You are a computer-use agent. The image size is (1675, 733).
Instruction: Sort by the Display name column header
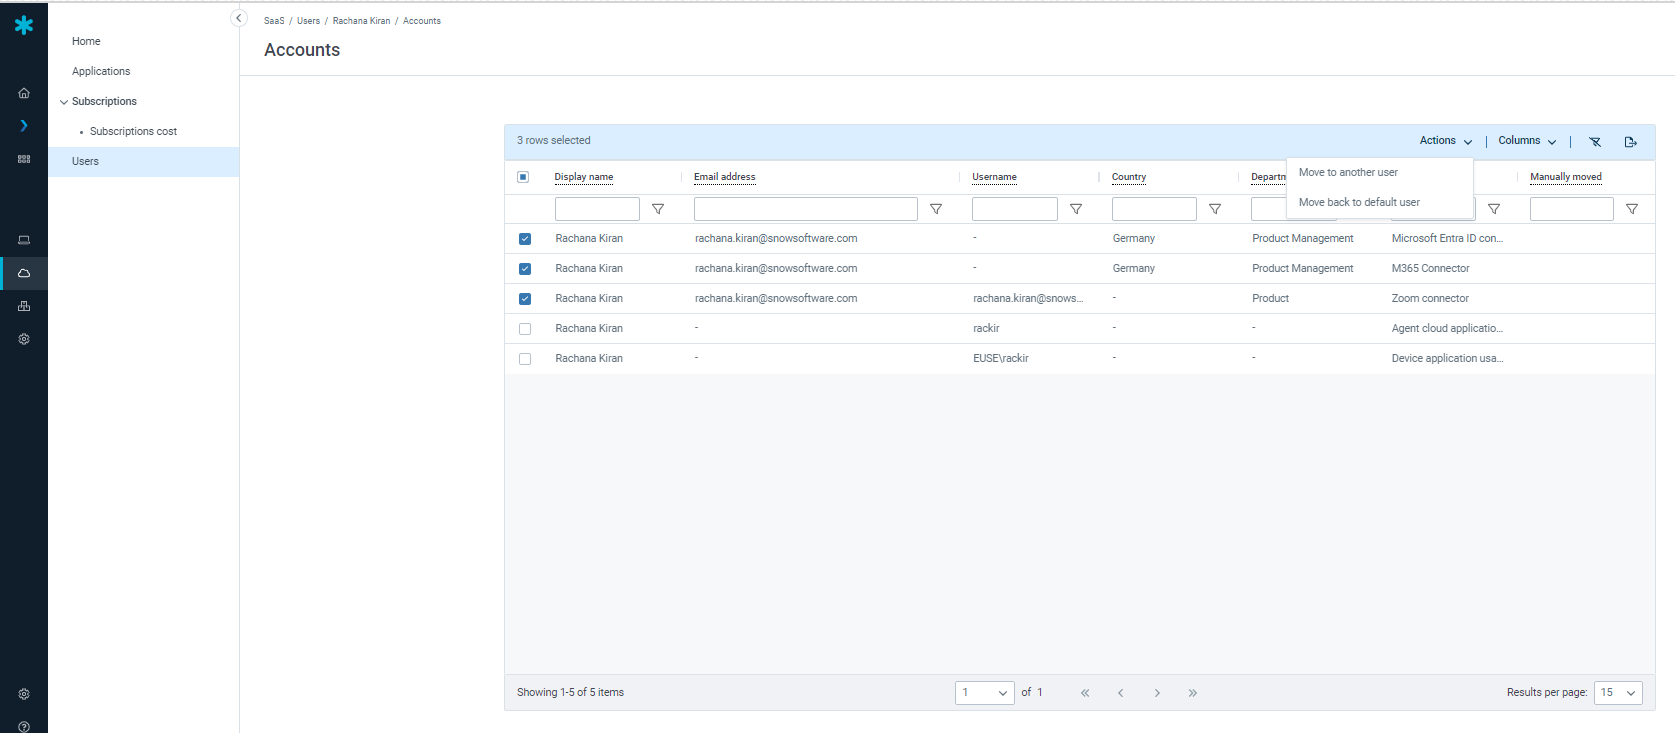[x=584, y=177]
